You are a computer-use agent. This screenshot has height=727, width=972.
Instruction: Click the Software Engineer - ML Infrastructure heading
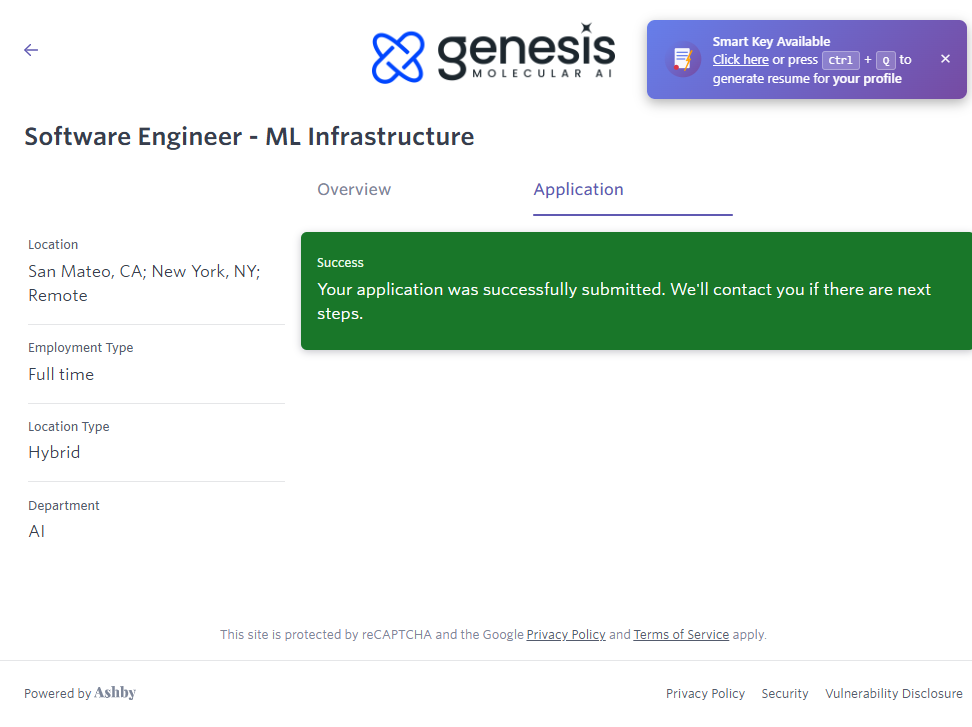point(249,136)
